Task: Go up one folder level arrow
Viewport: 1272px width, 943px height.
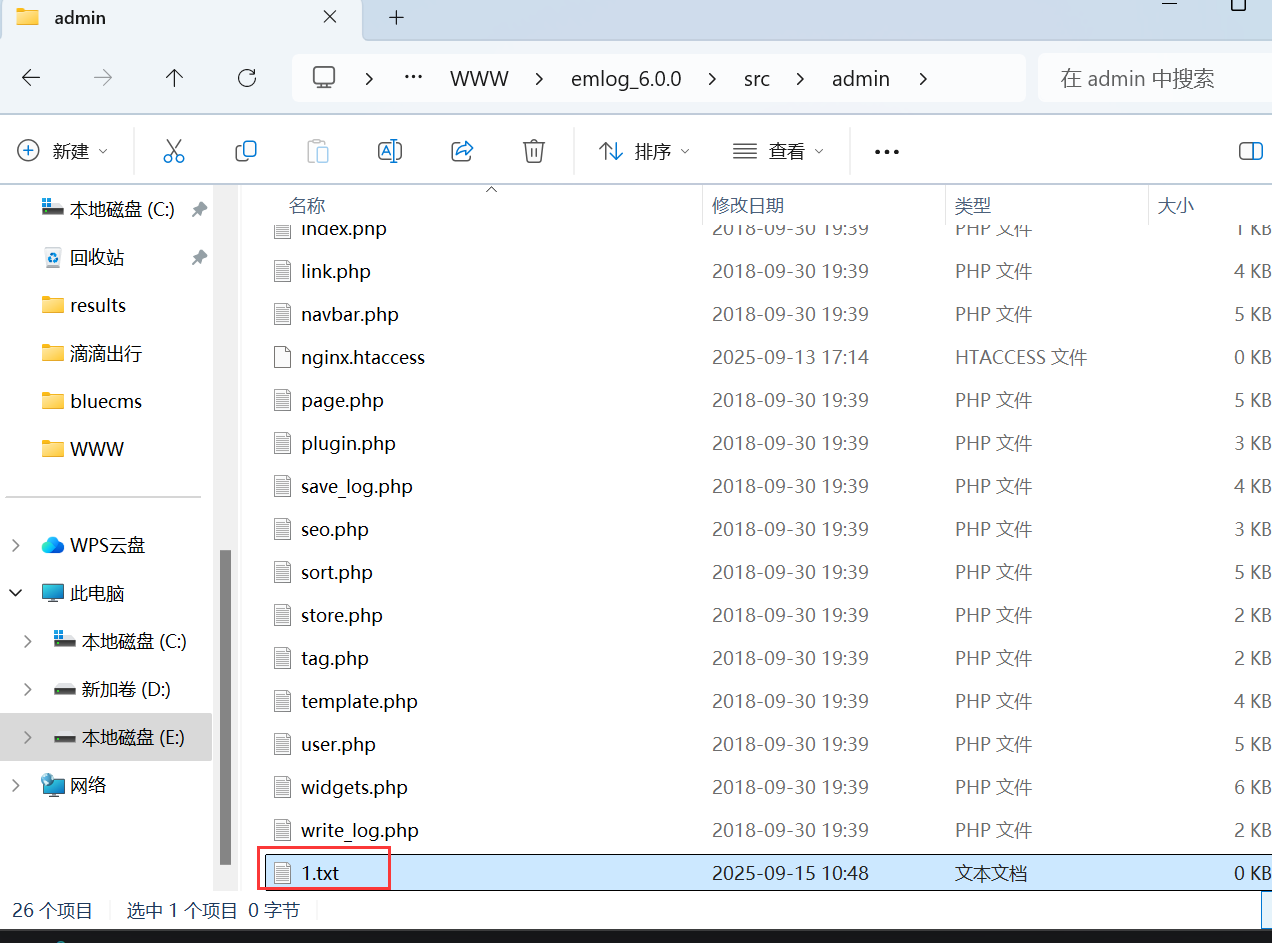Action: coord(175,78)
